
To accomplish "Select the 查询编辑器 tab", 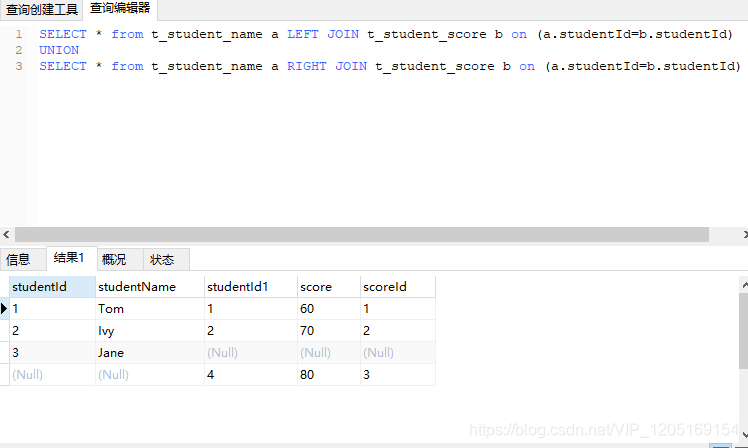I will tap(120, 8).
